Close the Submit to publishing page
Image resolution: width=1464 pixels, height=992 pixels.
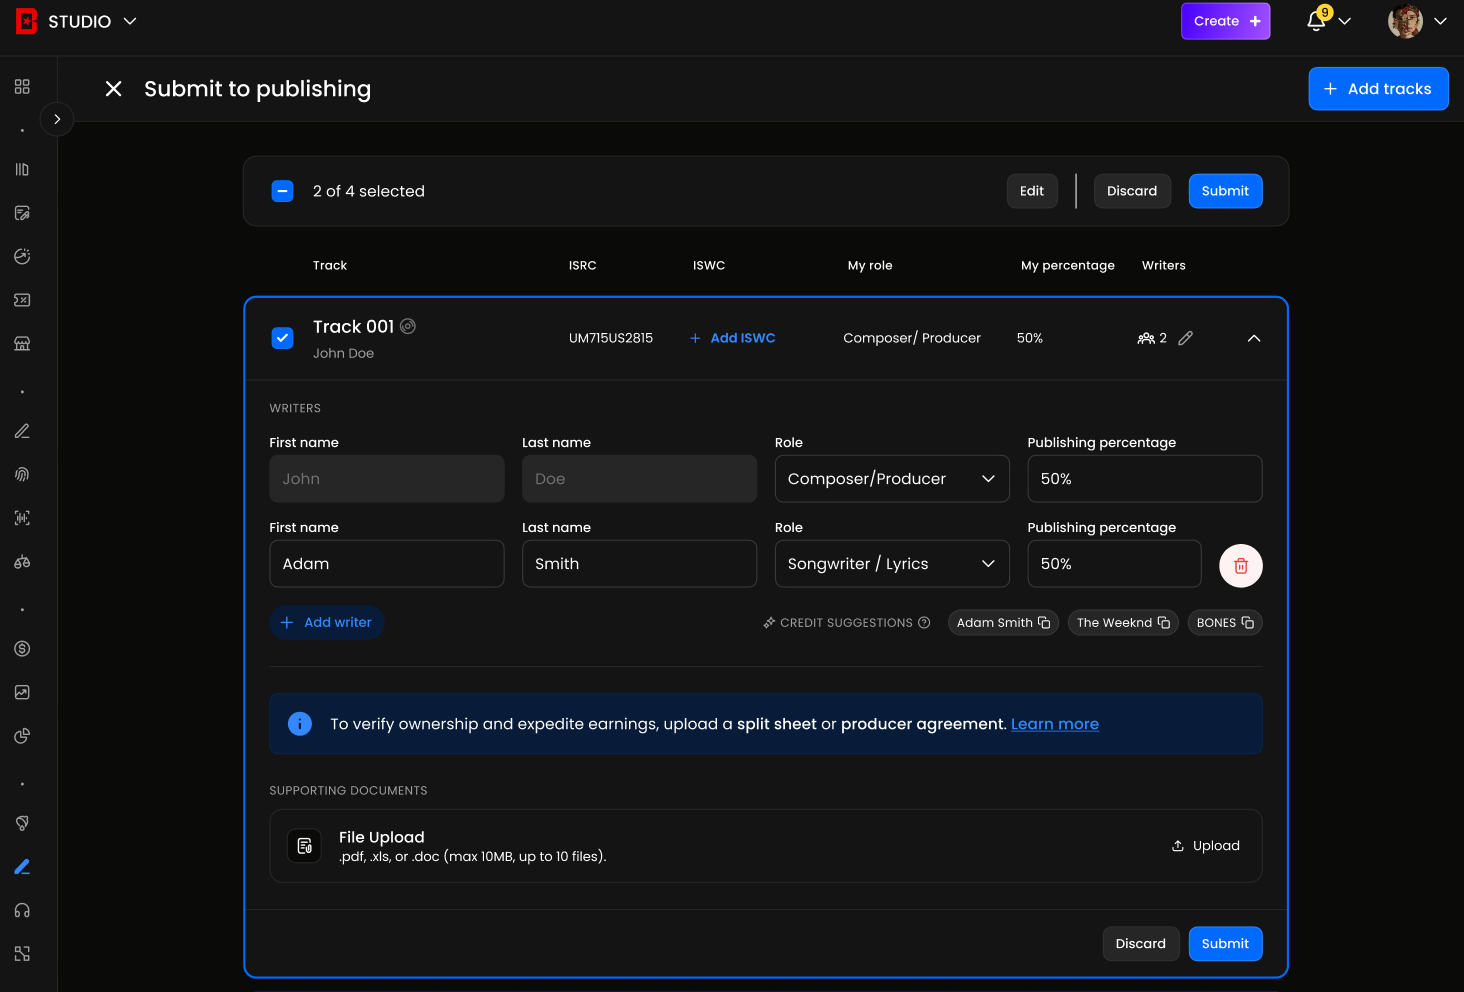click(x=114, y=89)
